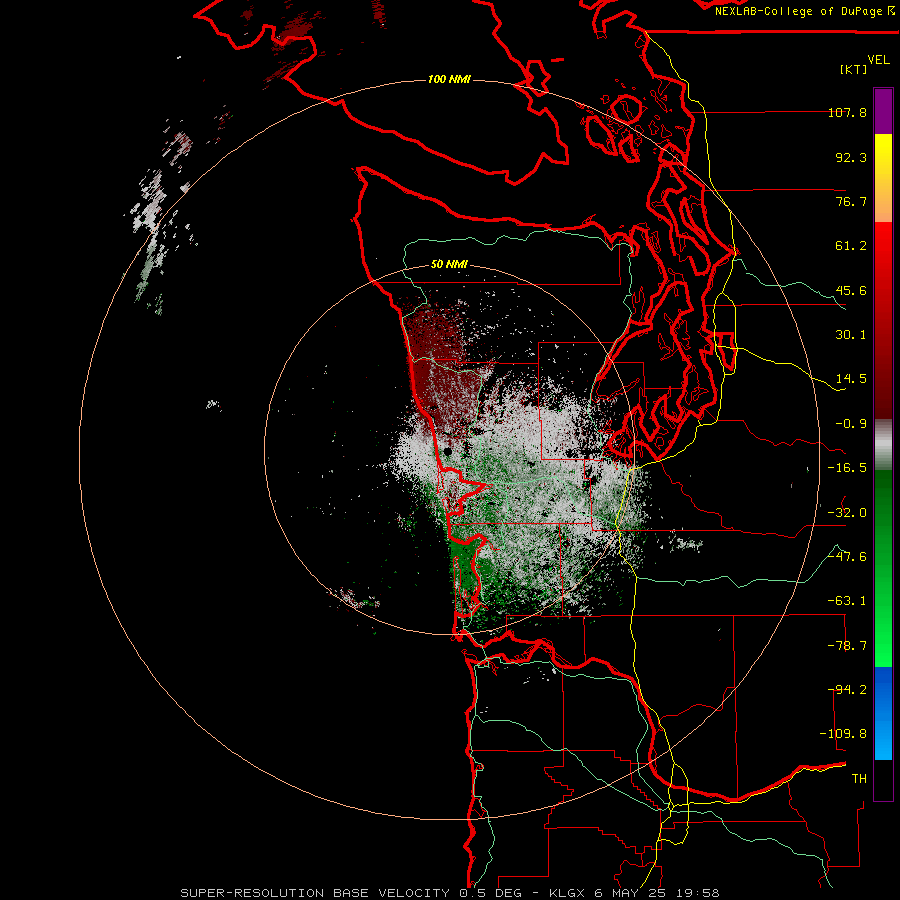The height and width of the screenshot is (900, 900).
Task: Click the 100 NMI range ring label
Action: pos(449,79)
